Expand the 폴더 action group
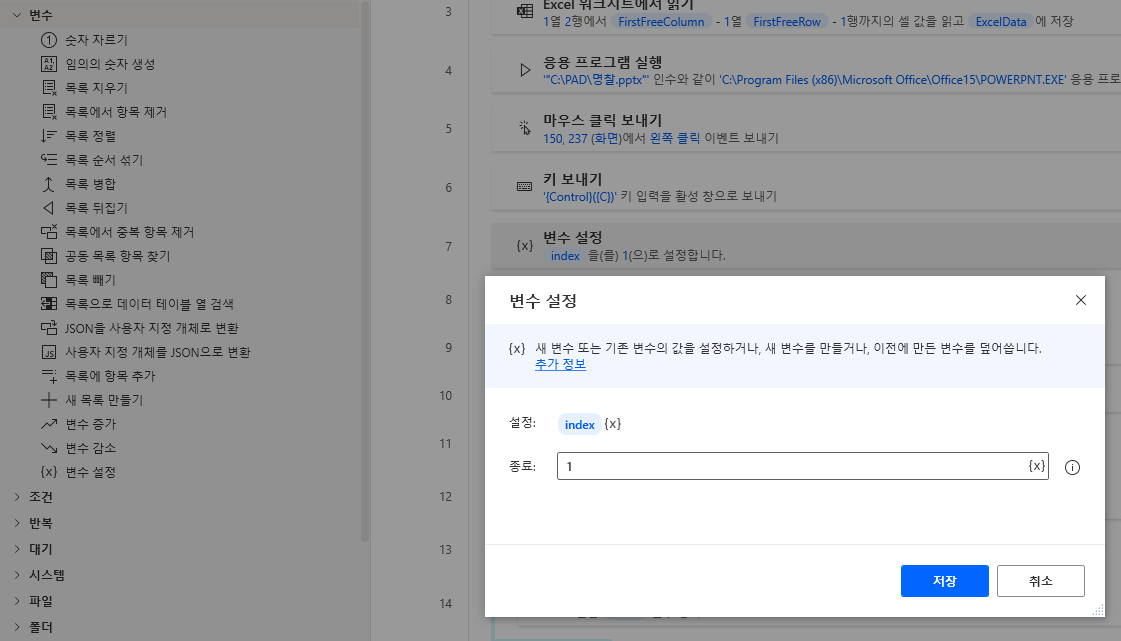The height and width of the screenshot is (641, 1121). pos(17,627)
